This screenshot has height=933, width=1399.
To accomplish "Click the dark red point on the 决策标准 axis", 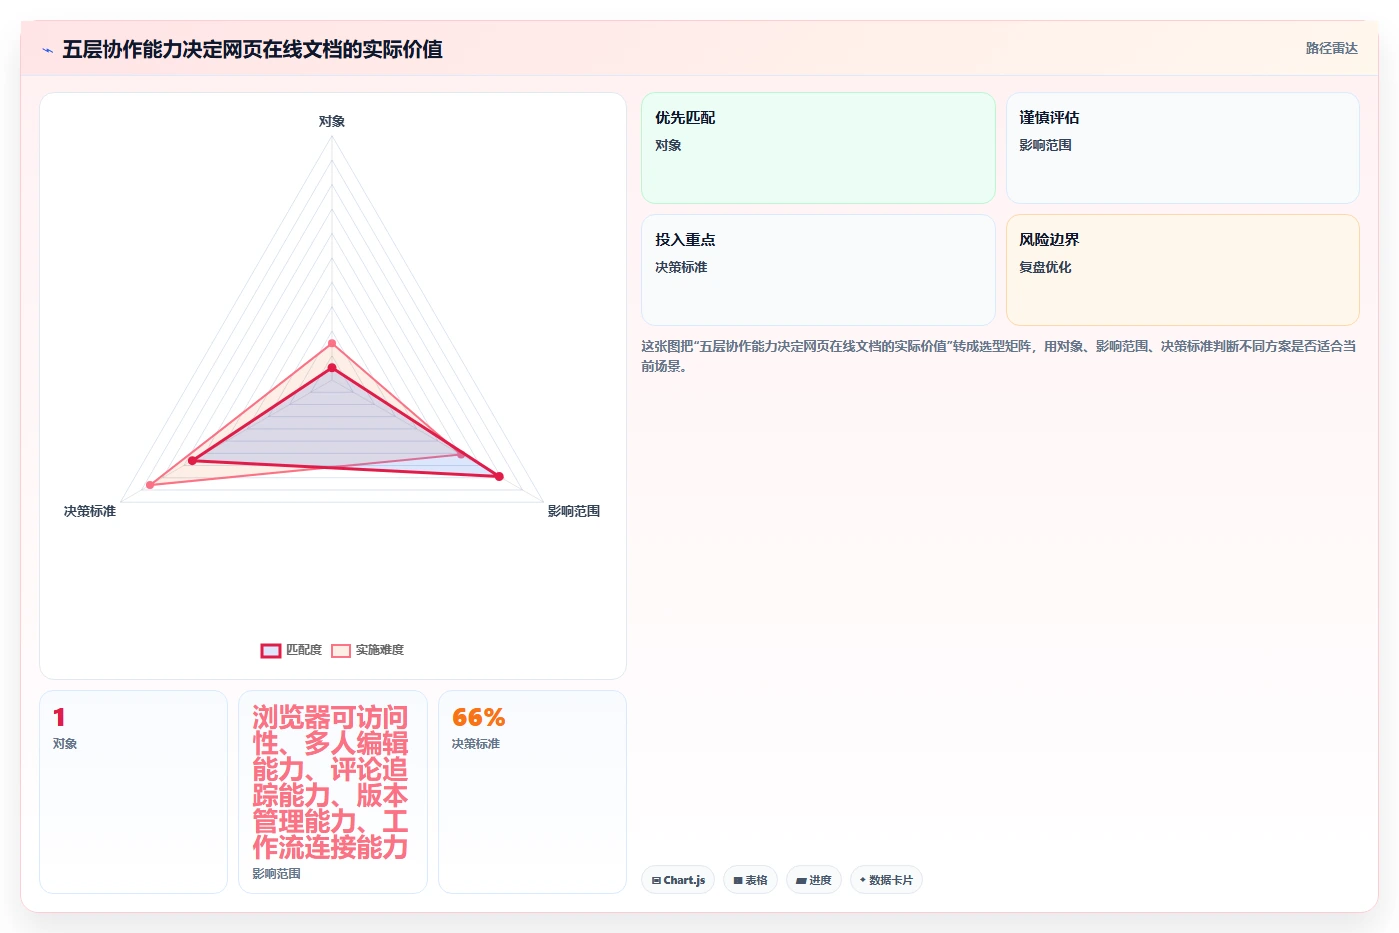I will 192,461.
